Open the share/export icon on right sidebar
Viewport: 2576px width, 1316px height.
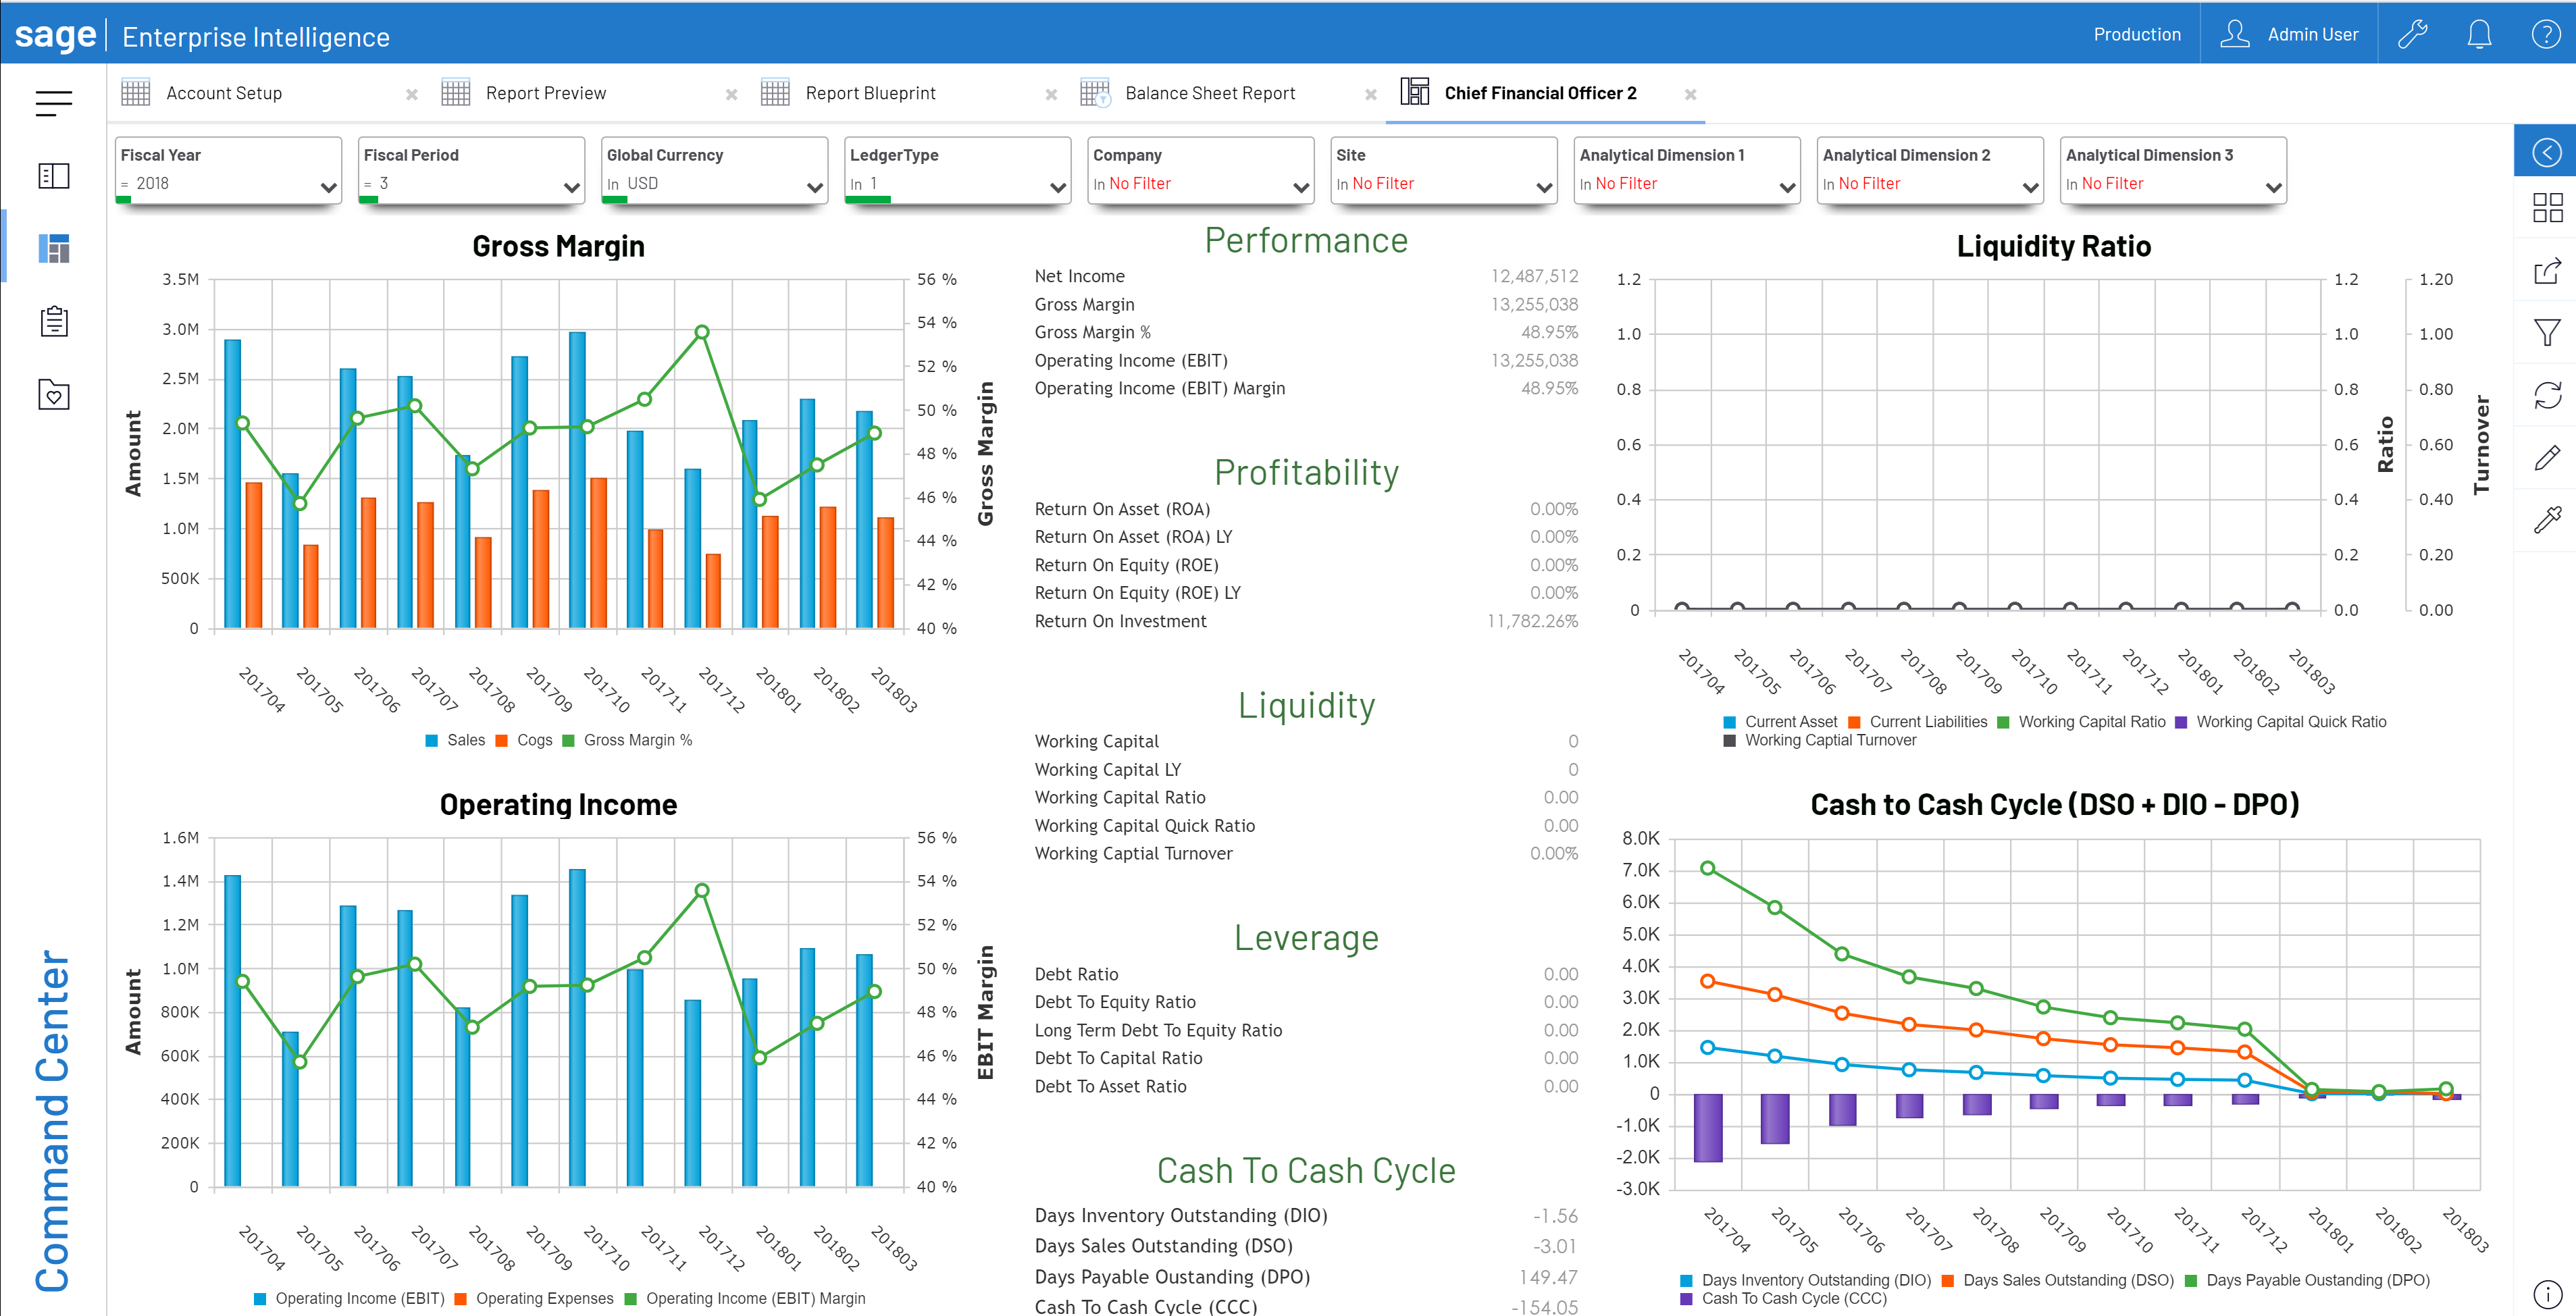point(2548,271)
